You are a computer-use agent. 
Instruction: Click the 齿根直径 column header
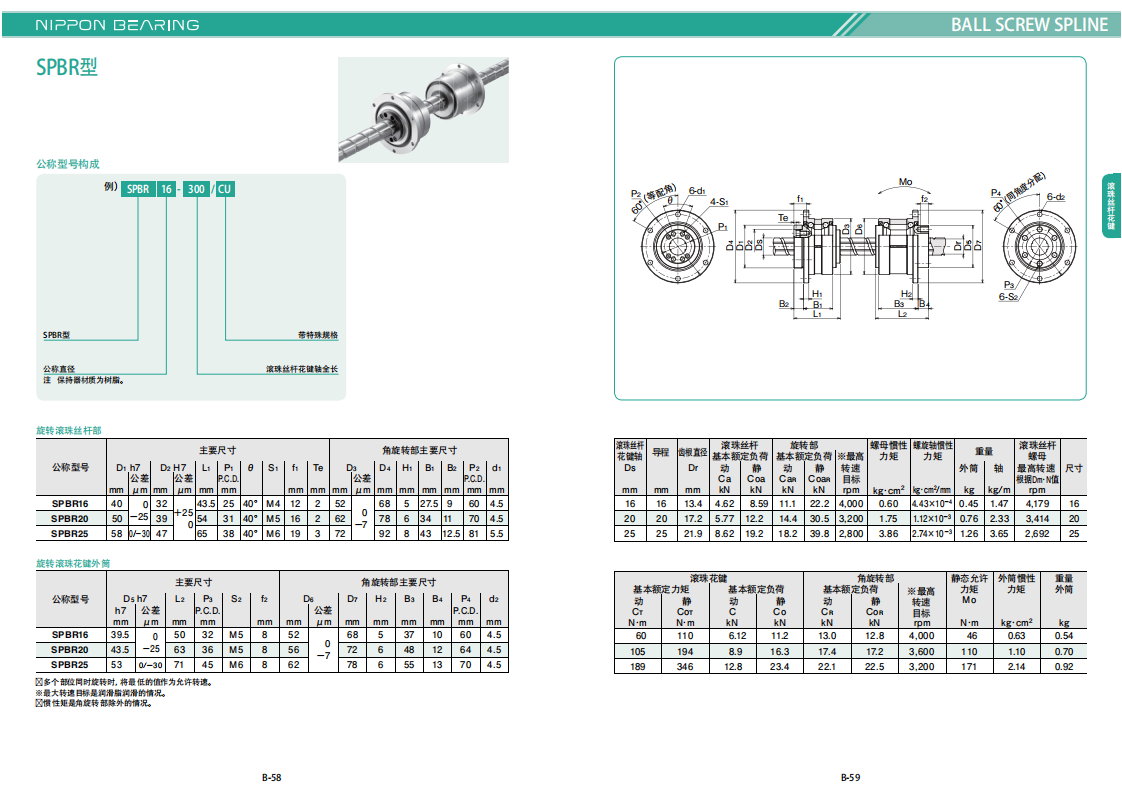click(693, 452)
